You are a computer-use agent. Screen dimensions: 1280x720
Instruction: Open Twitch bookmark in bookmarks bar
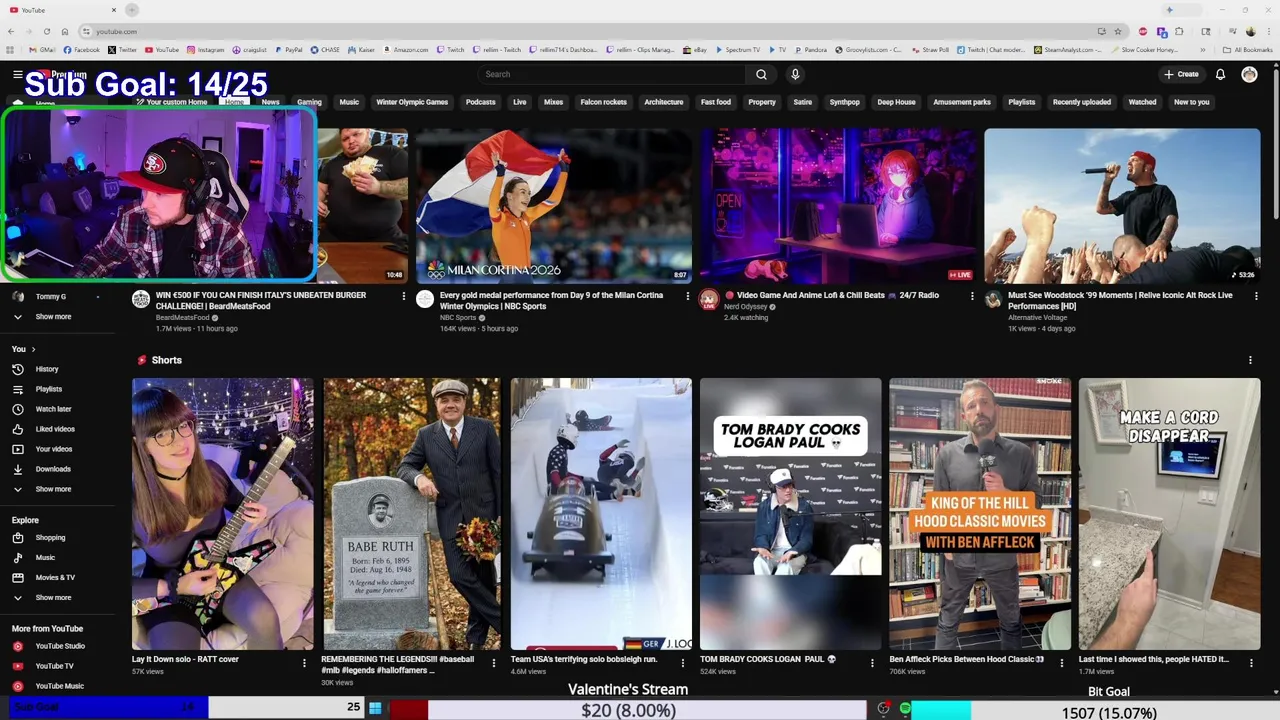(450, 49)
